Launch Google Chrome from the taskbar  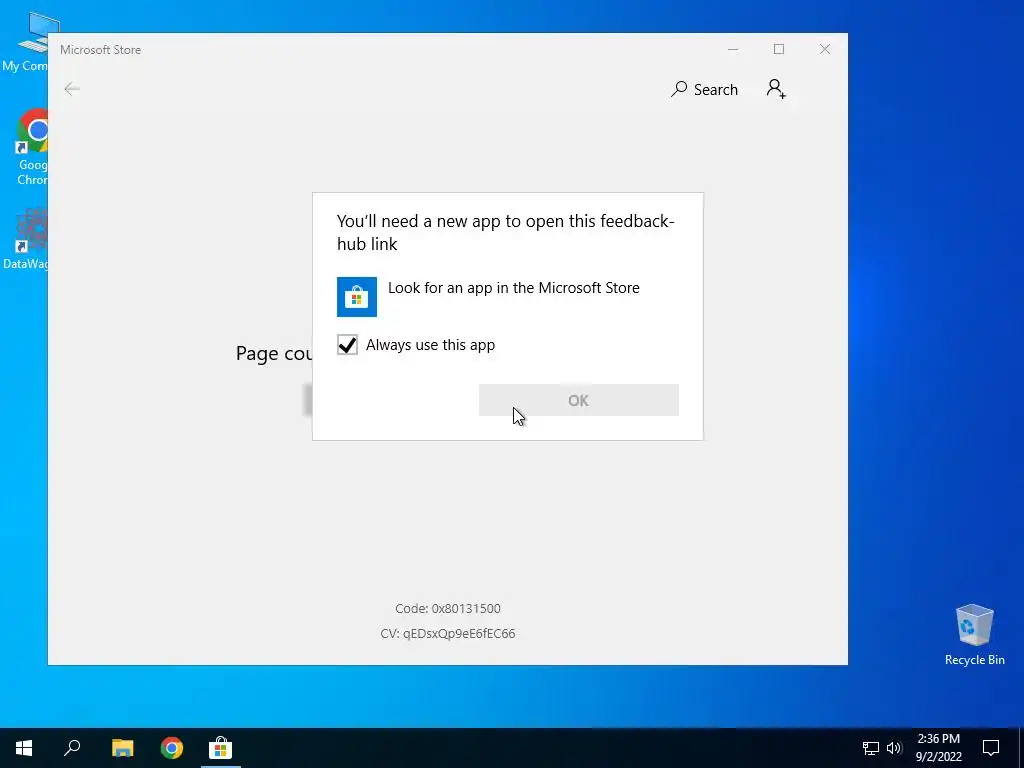coord(172,748)
